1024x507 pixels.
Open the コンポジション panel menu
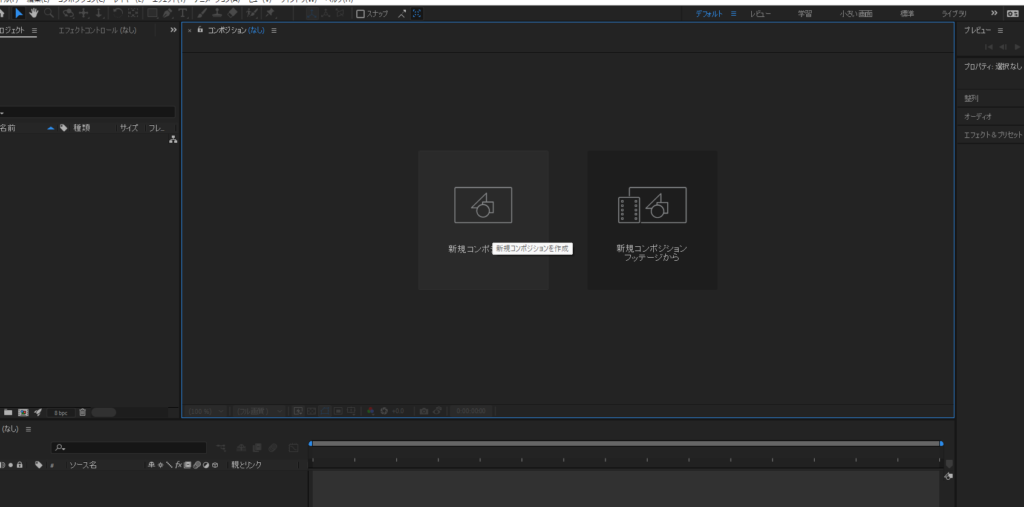[274, 31]
